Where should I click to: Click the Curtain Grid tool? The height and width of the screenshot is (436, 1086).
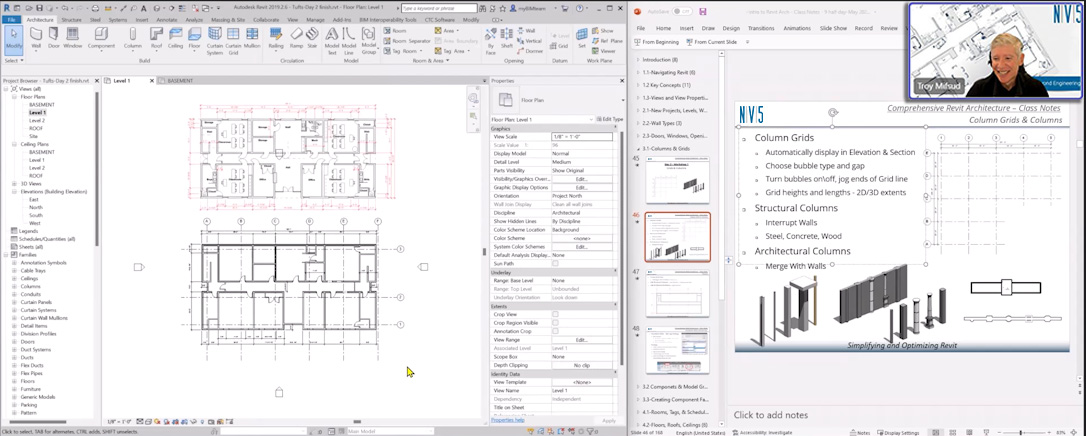pos(233,38)
